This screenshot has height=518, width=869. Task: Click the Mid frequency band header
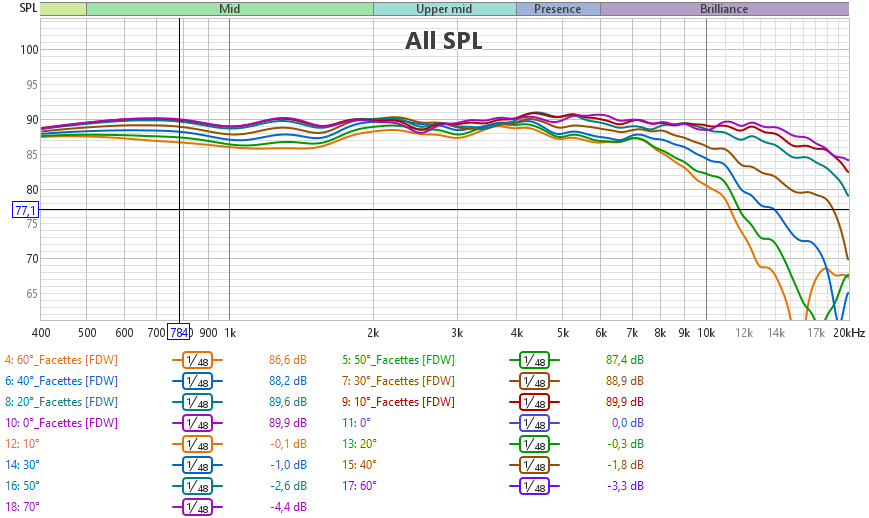pos(229,9)
